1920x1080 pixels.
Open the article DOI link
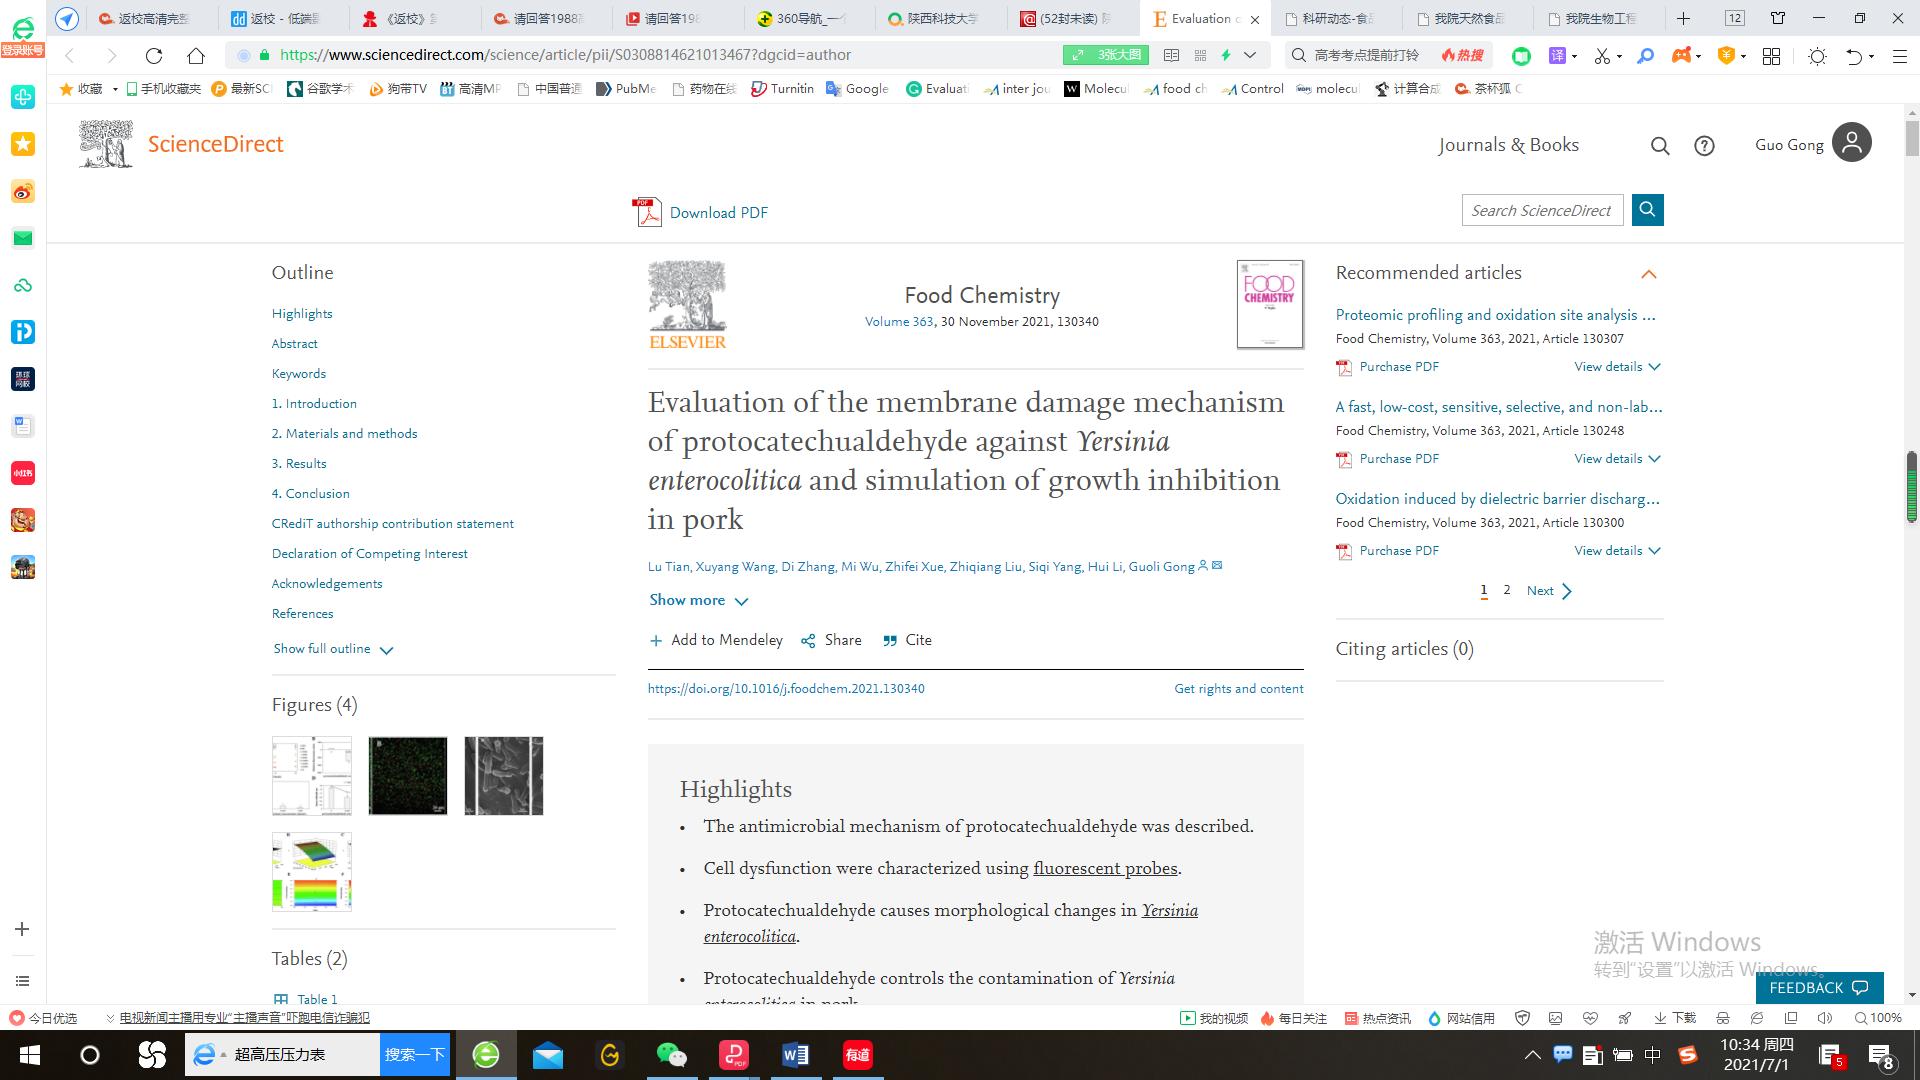pos(785,689)
